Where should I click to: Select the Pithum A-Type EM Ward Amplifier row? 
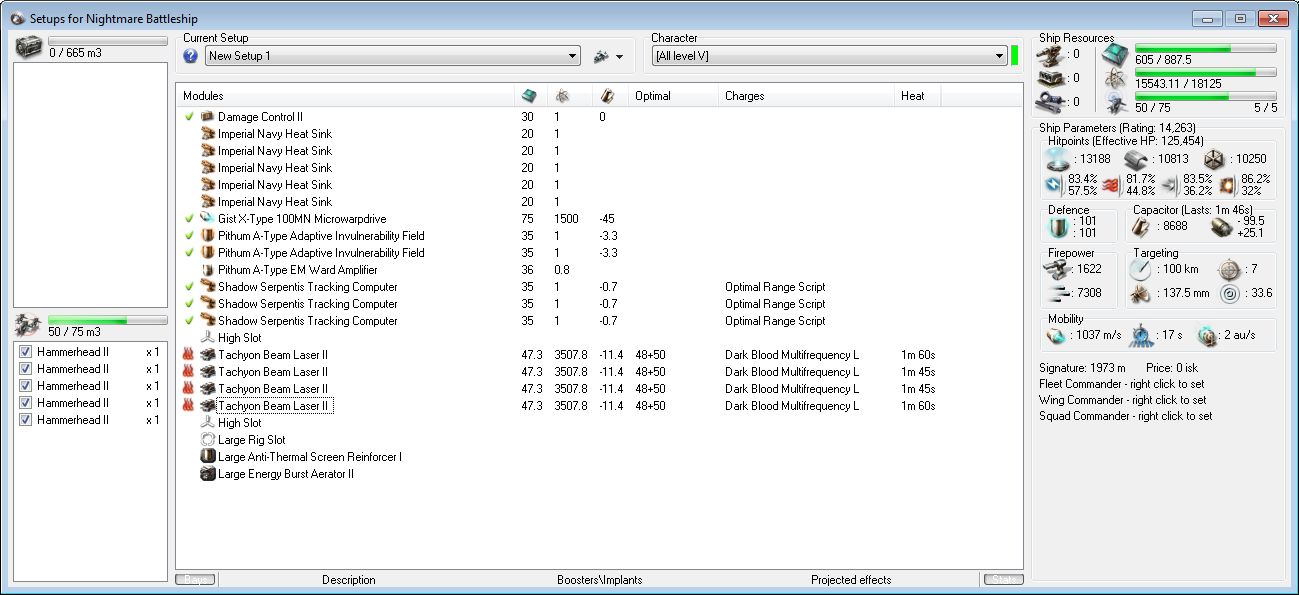click(599, 270)
